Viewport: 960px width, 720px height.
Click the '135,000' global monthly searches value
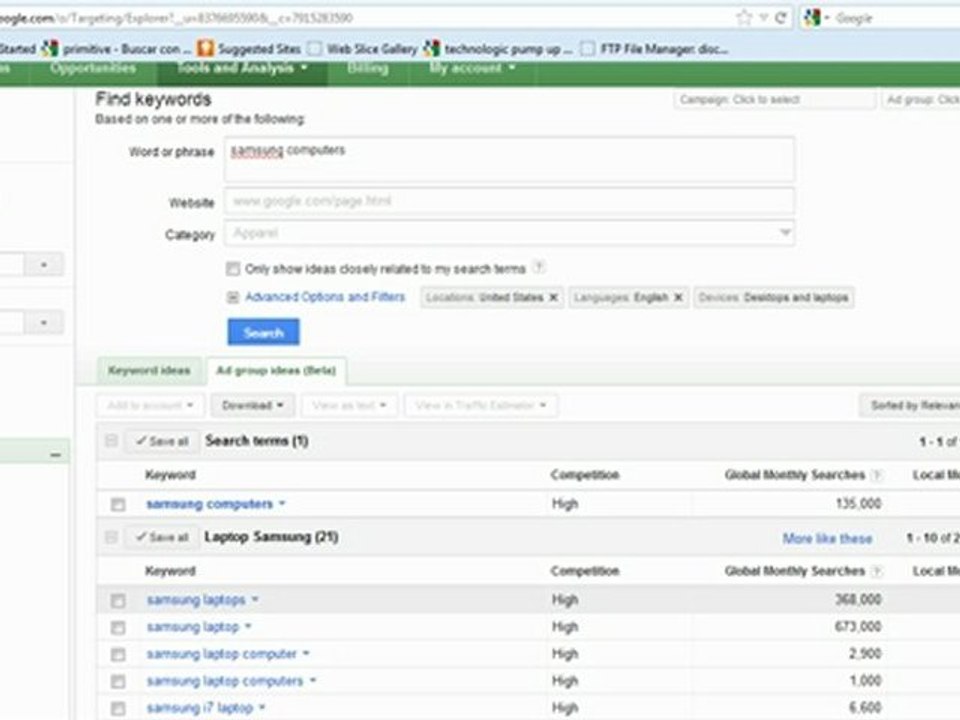tap(858, 504)
